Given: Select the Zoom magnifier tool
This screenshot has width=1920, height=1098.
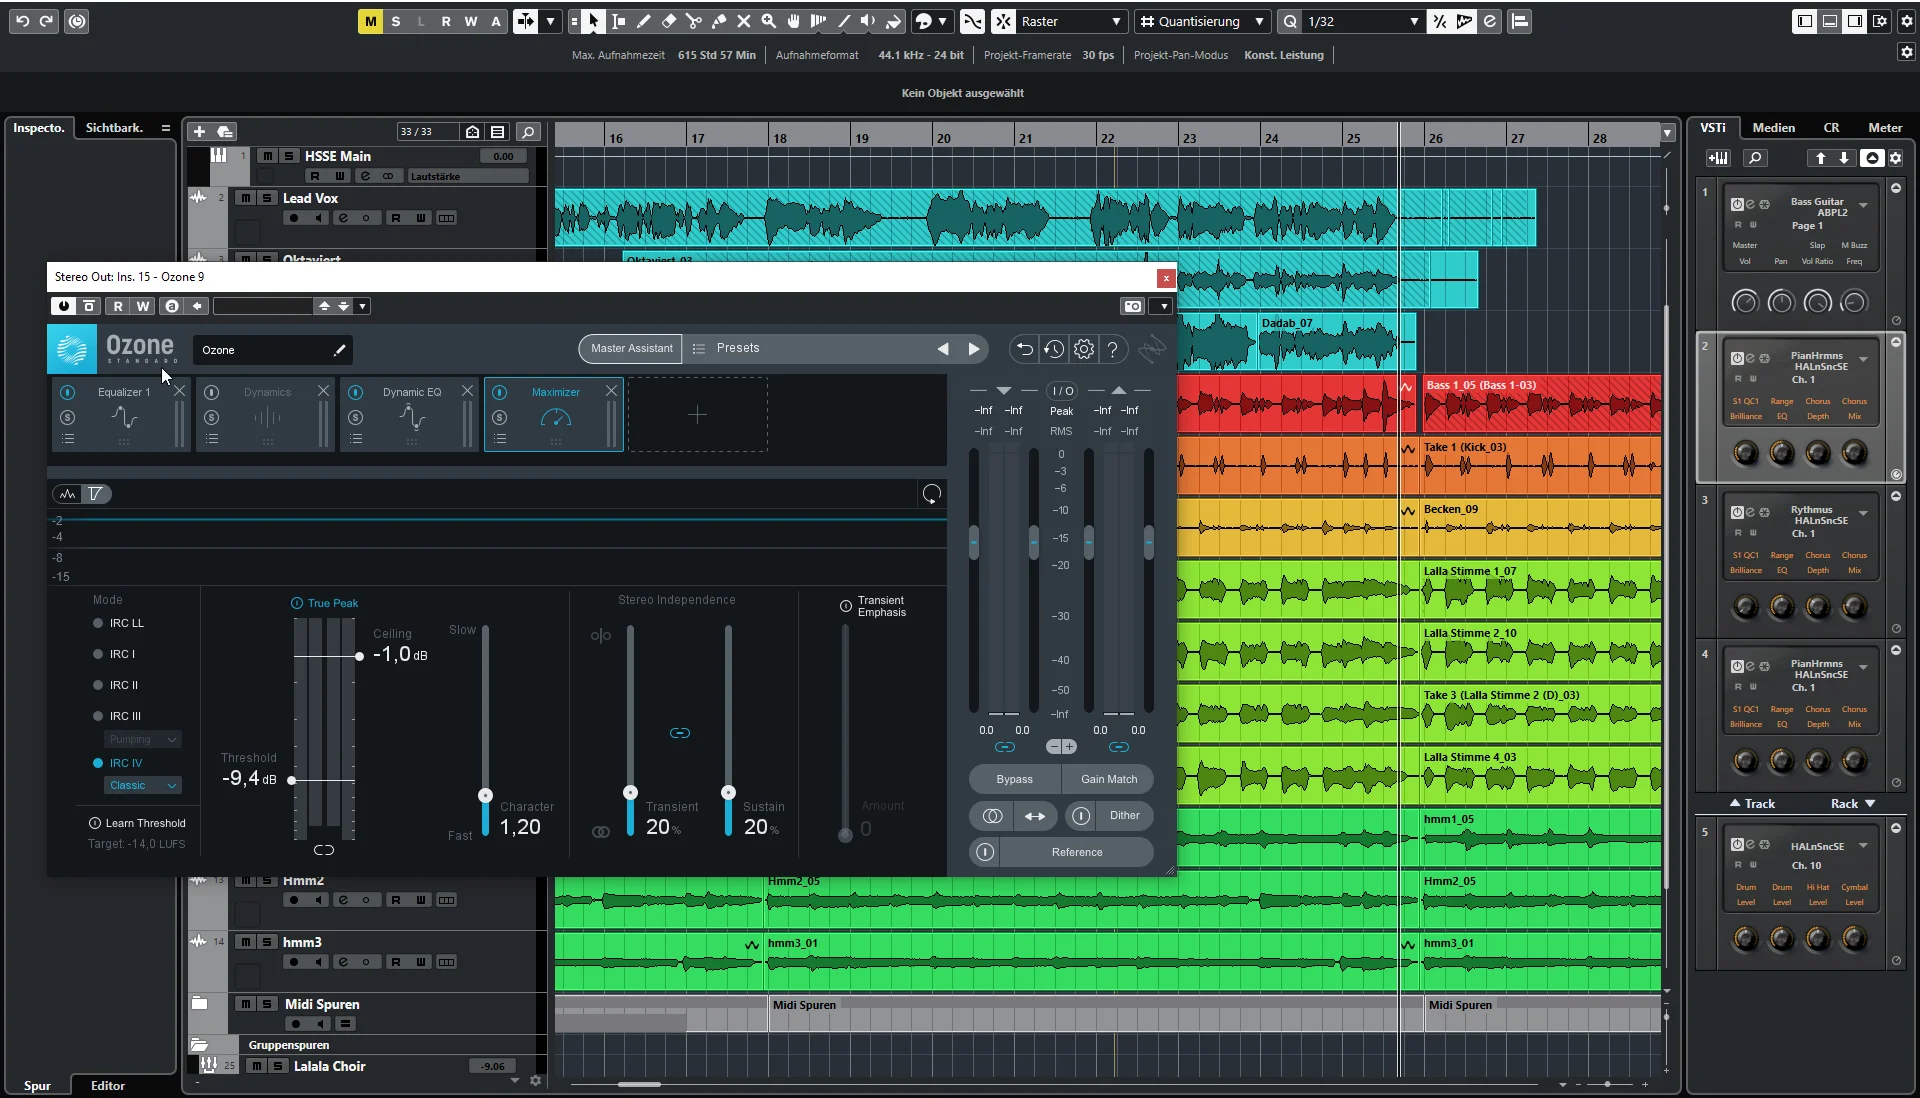Looking at the screenshot, I should coord(768,21).
